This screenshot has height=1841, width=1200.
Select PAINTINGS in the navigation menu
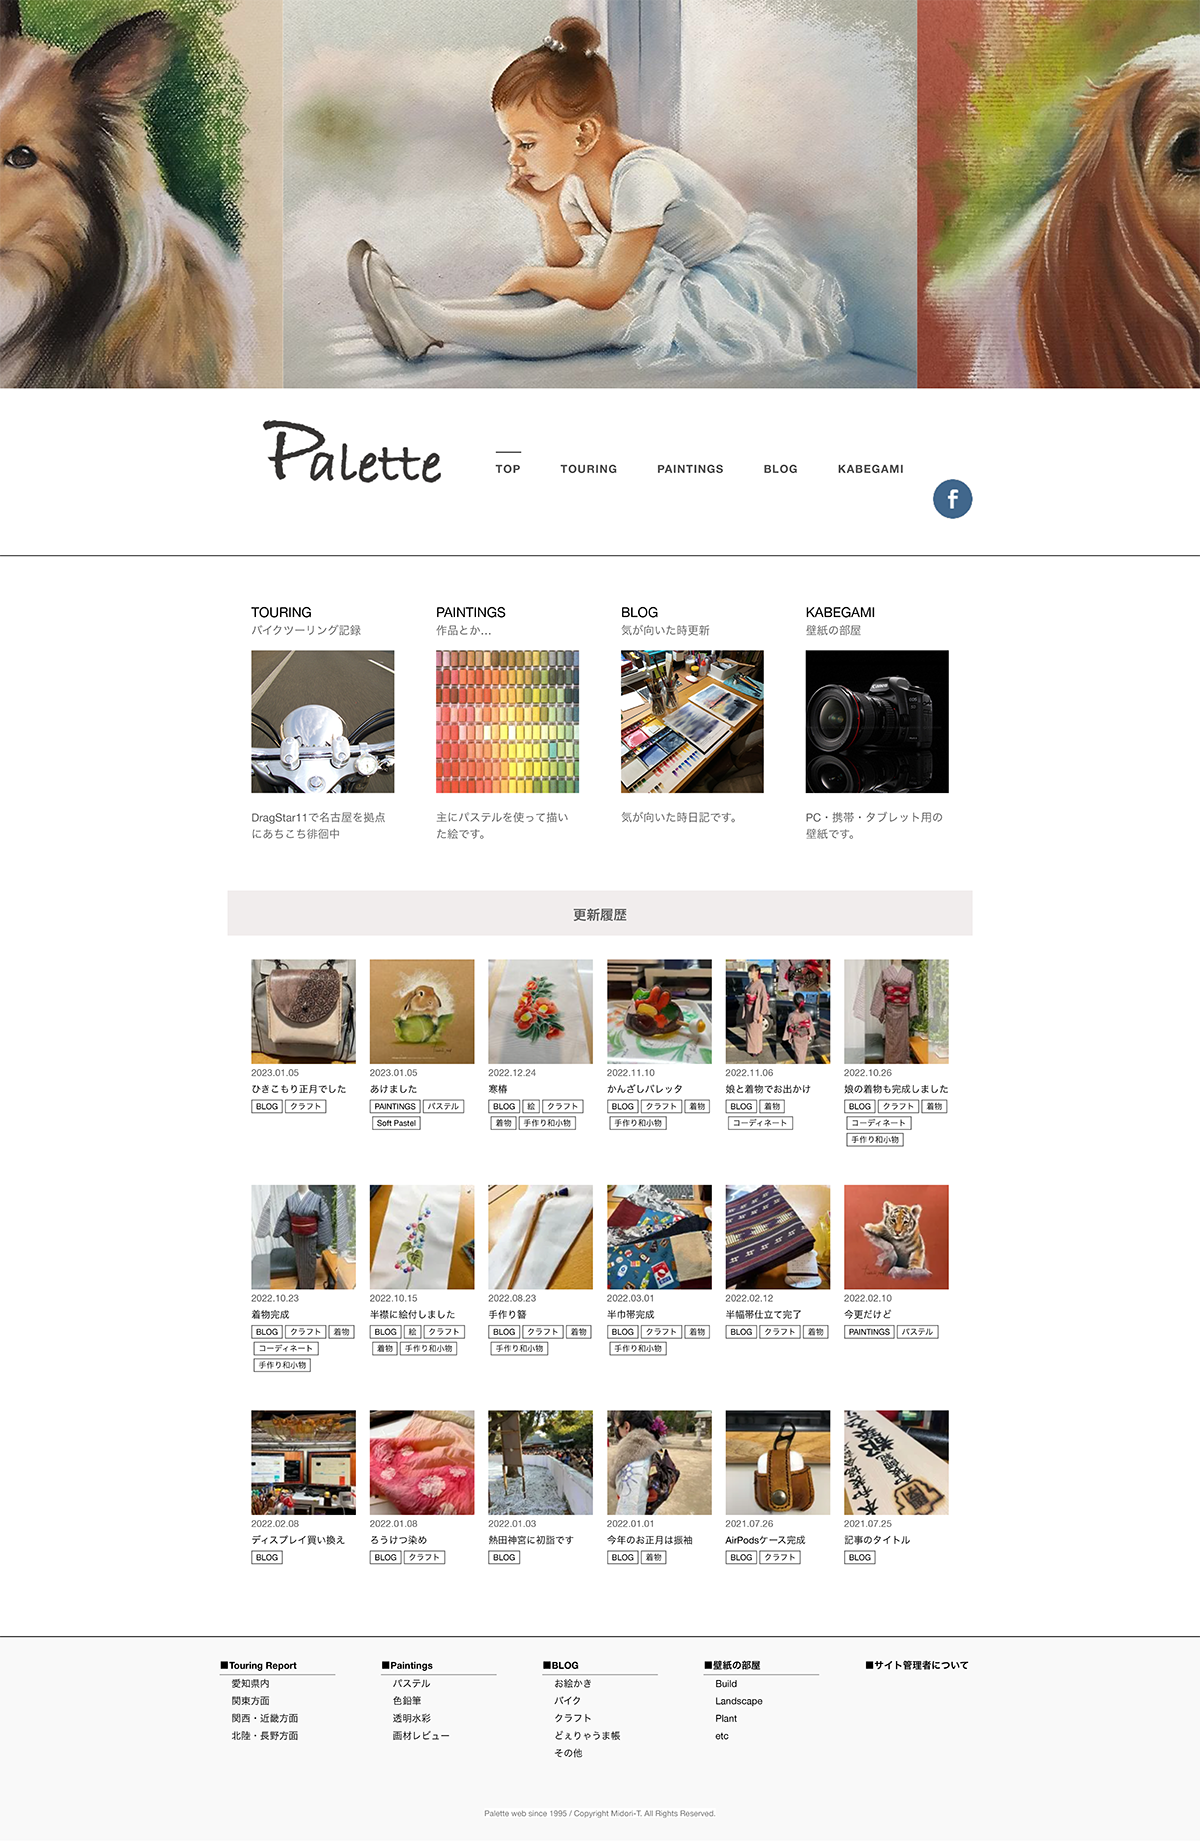click(x=690, y=469)
